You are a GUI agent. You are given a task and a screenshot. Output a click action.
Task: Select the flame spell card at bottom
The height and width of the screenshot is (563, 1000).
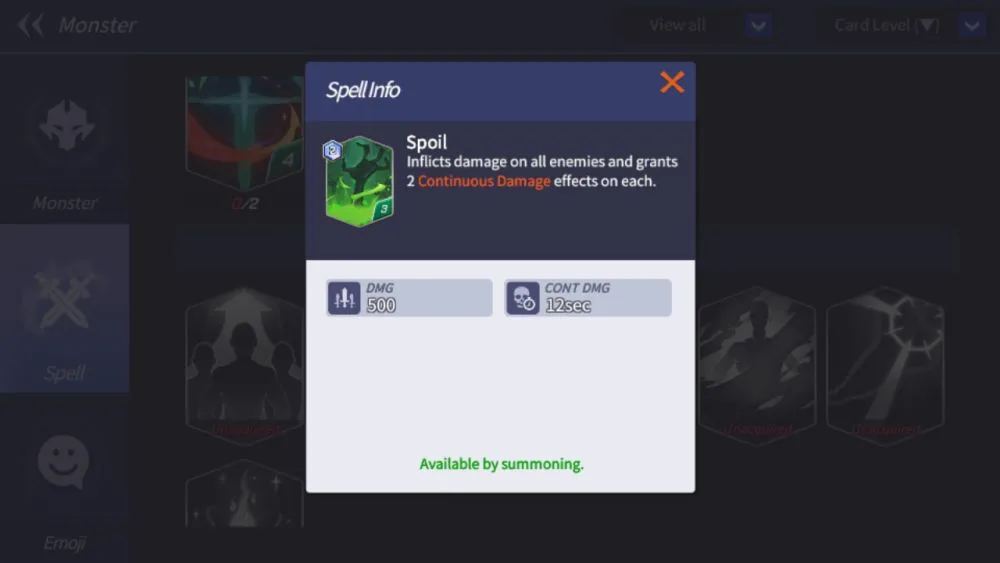click(245, 494)
